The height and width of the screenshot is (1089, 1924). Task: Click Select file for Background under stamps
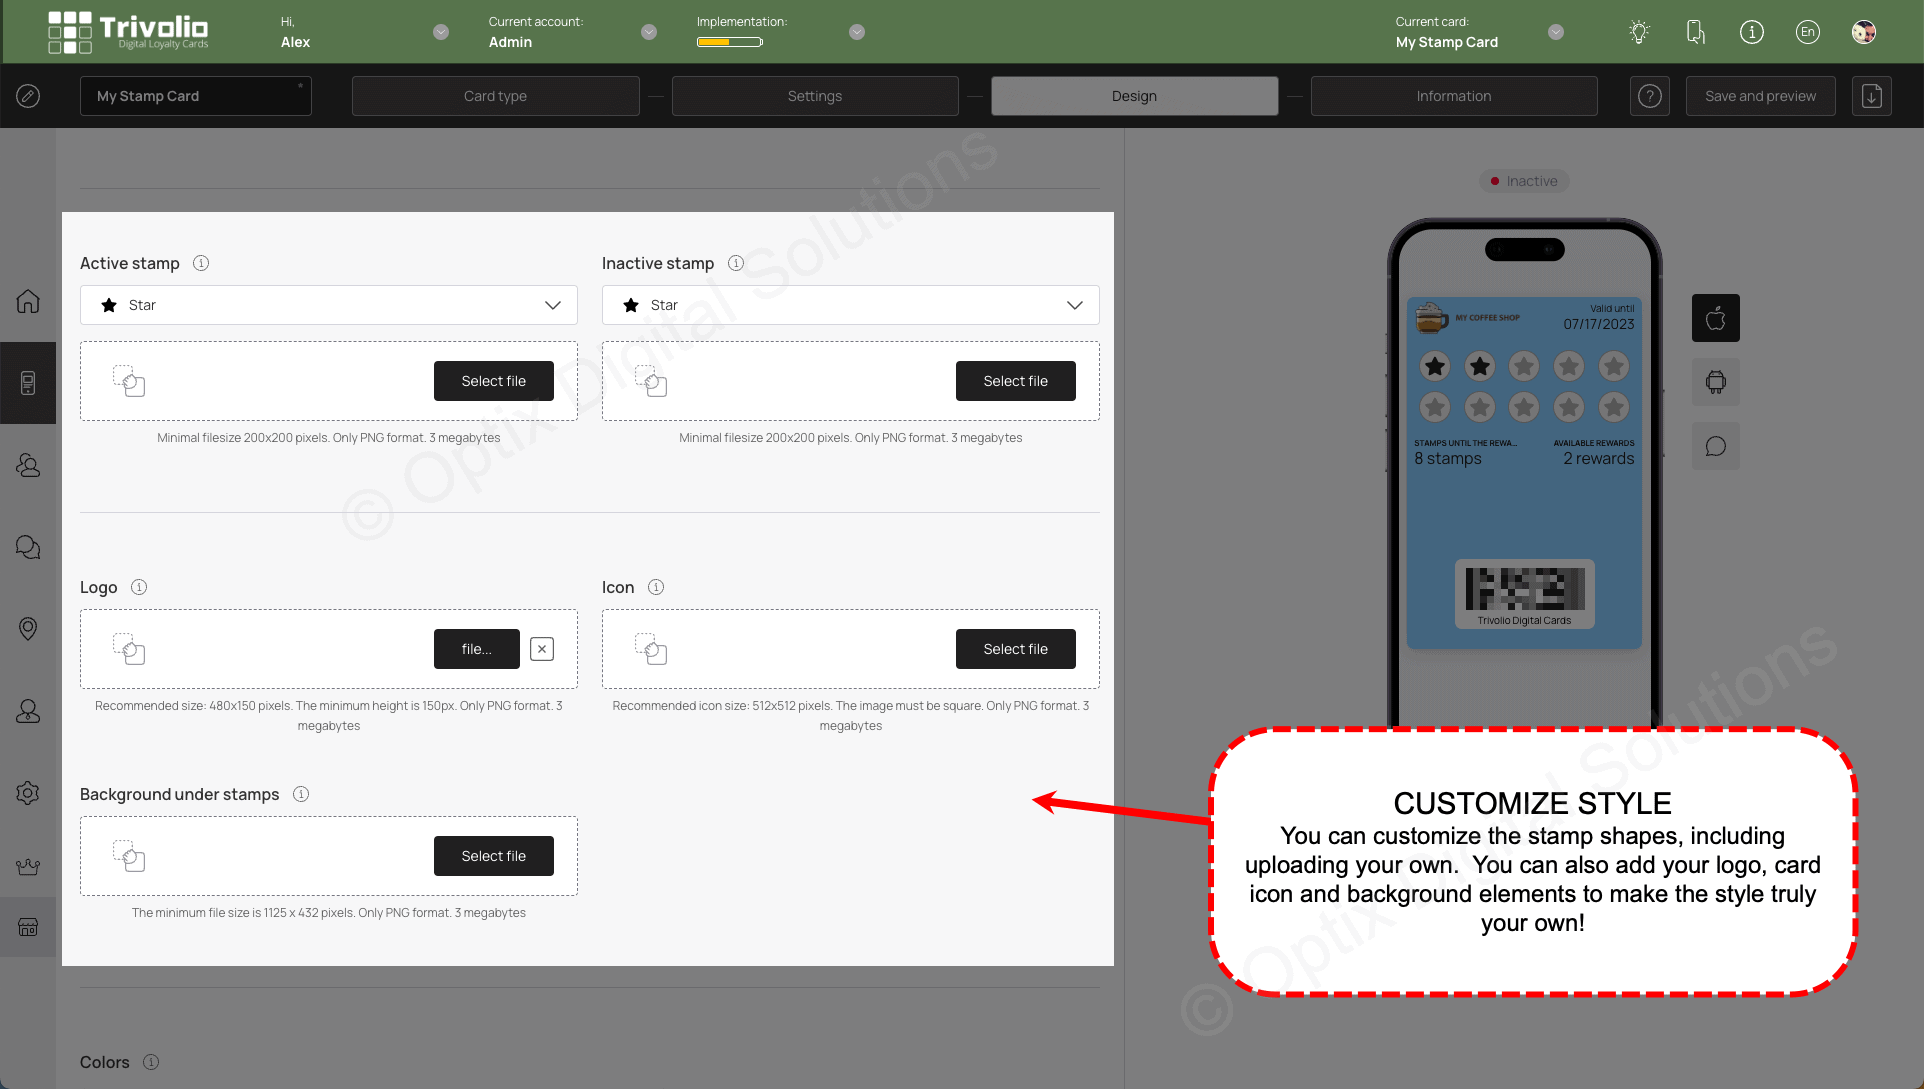493,855
